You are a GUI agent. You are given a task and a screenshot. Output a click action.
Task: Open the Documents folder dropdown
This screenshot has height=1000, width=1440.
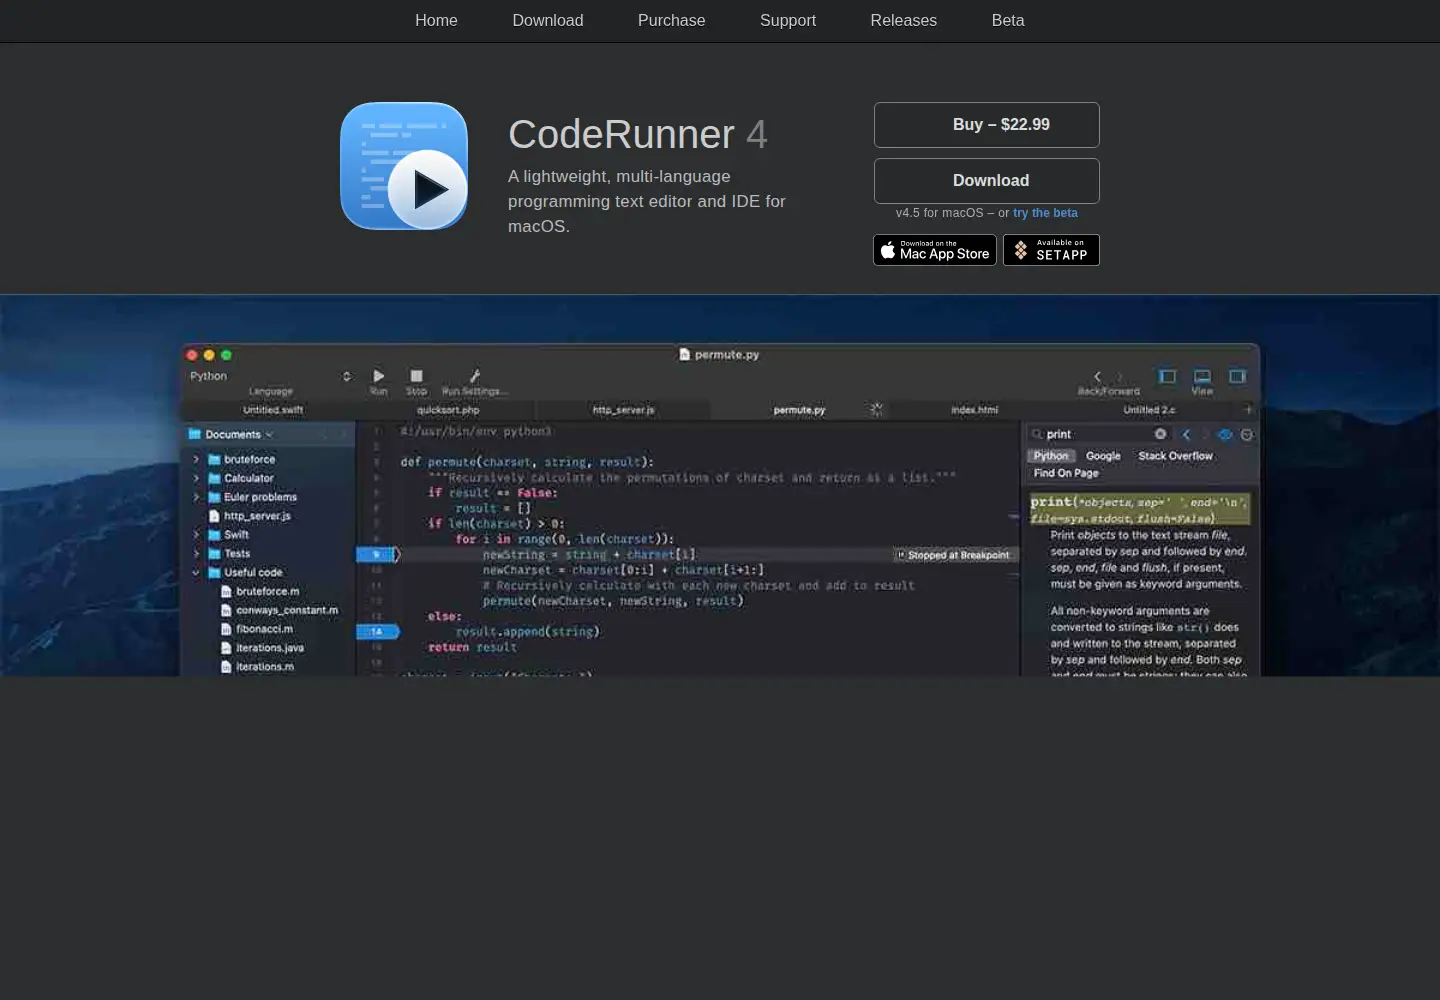(231, 434)
